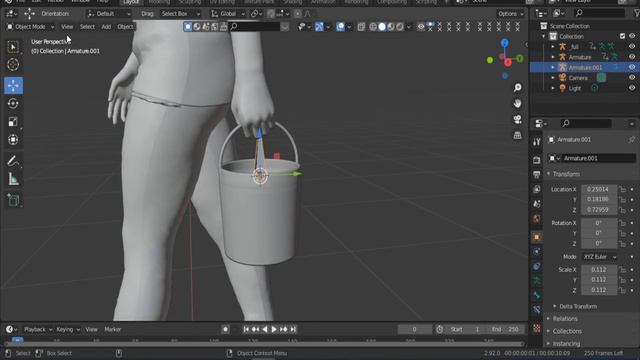The width and height of the screenshot is (640, 360).
Task: Activate the 3D Cursor tool
Action: pyautogui.click(x=13, y=64)
